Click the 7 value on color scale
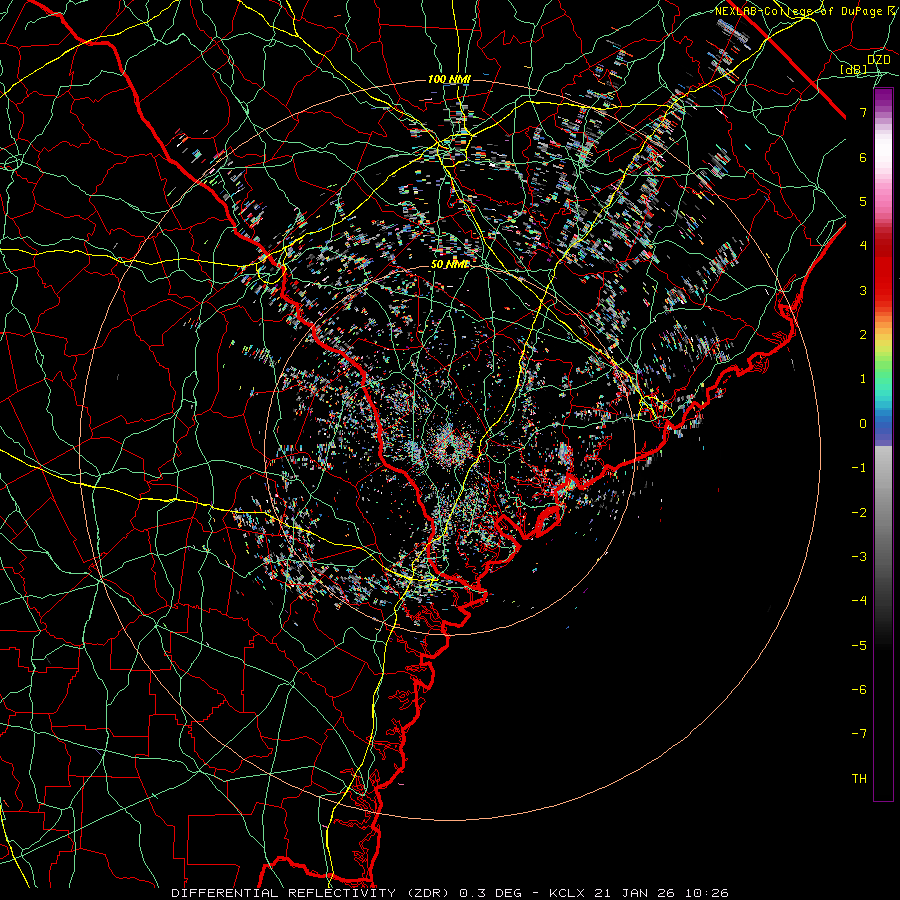Screen dimensions: 900x900 [x=863, y=112]
